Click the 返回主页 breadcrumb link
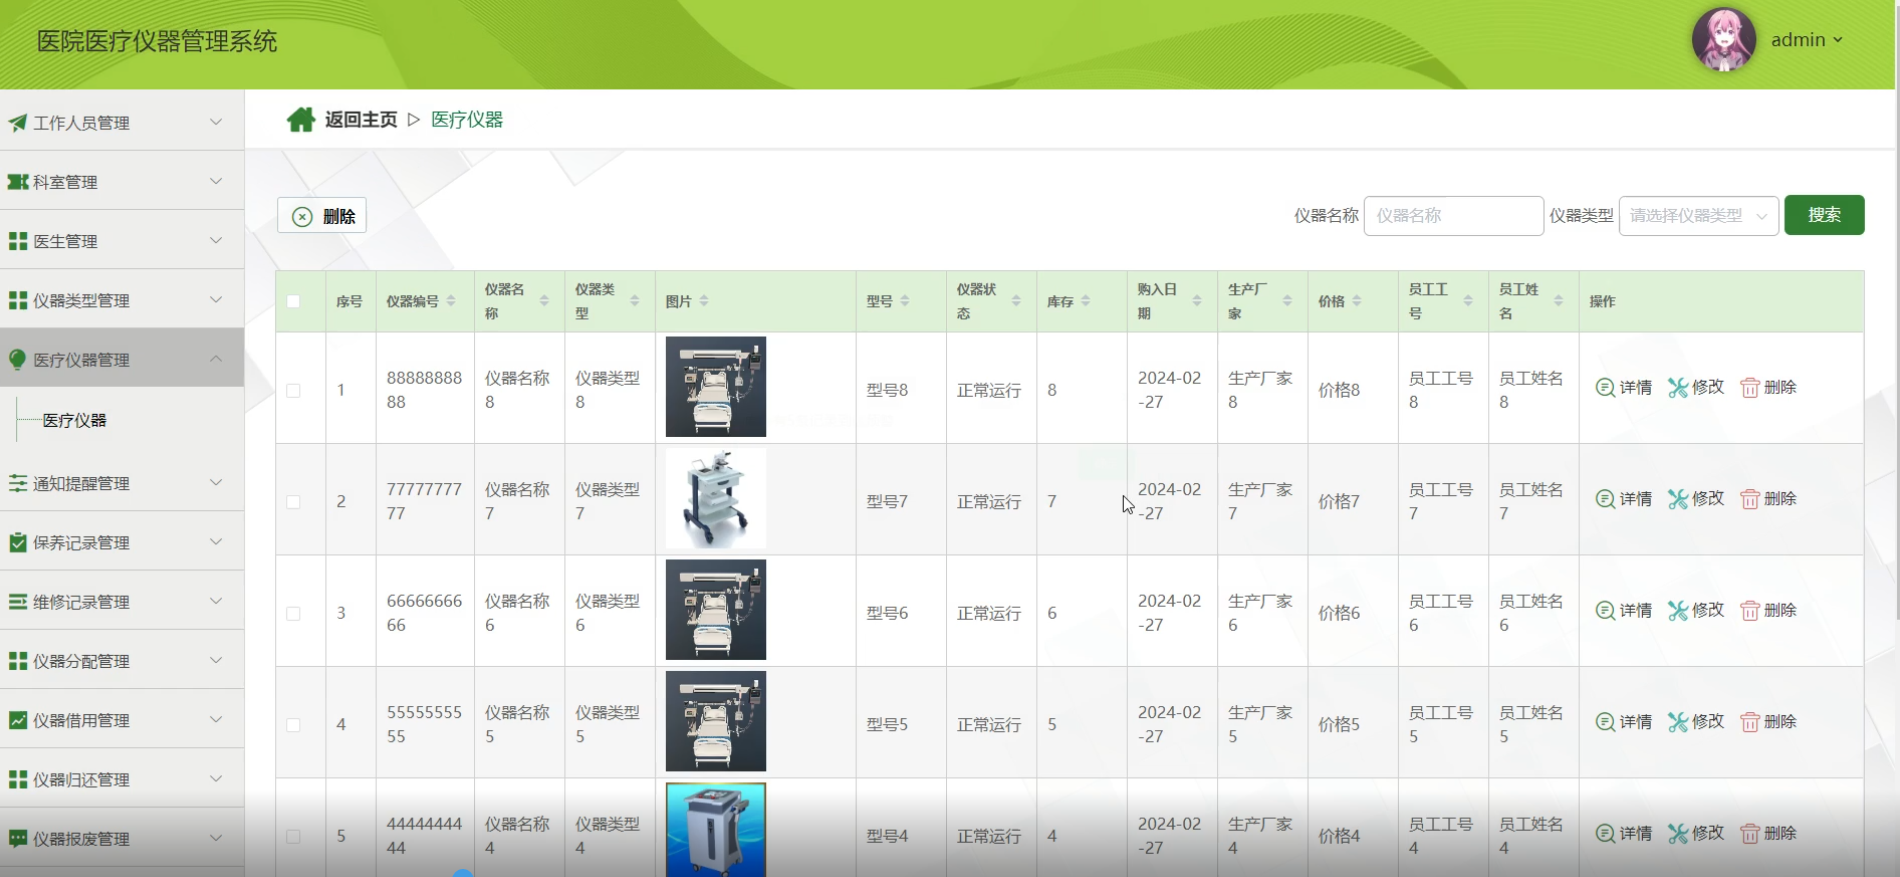This screenshot has height=877, width=1900. pyautogui.click(x=361, y=120)
